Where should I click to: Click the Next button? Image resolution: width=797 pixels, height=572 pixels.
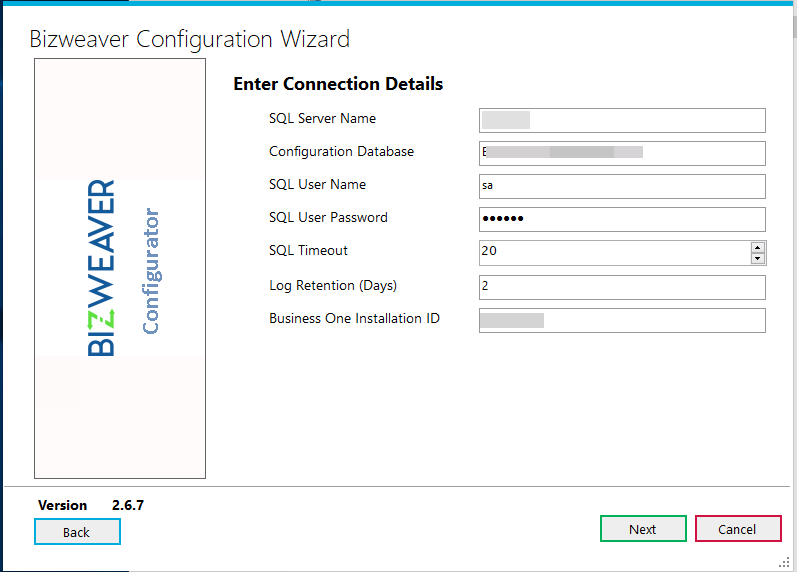point(643,529)
